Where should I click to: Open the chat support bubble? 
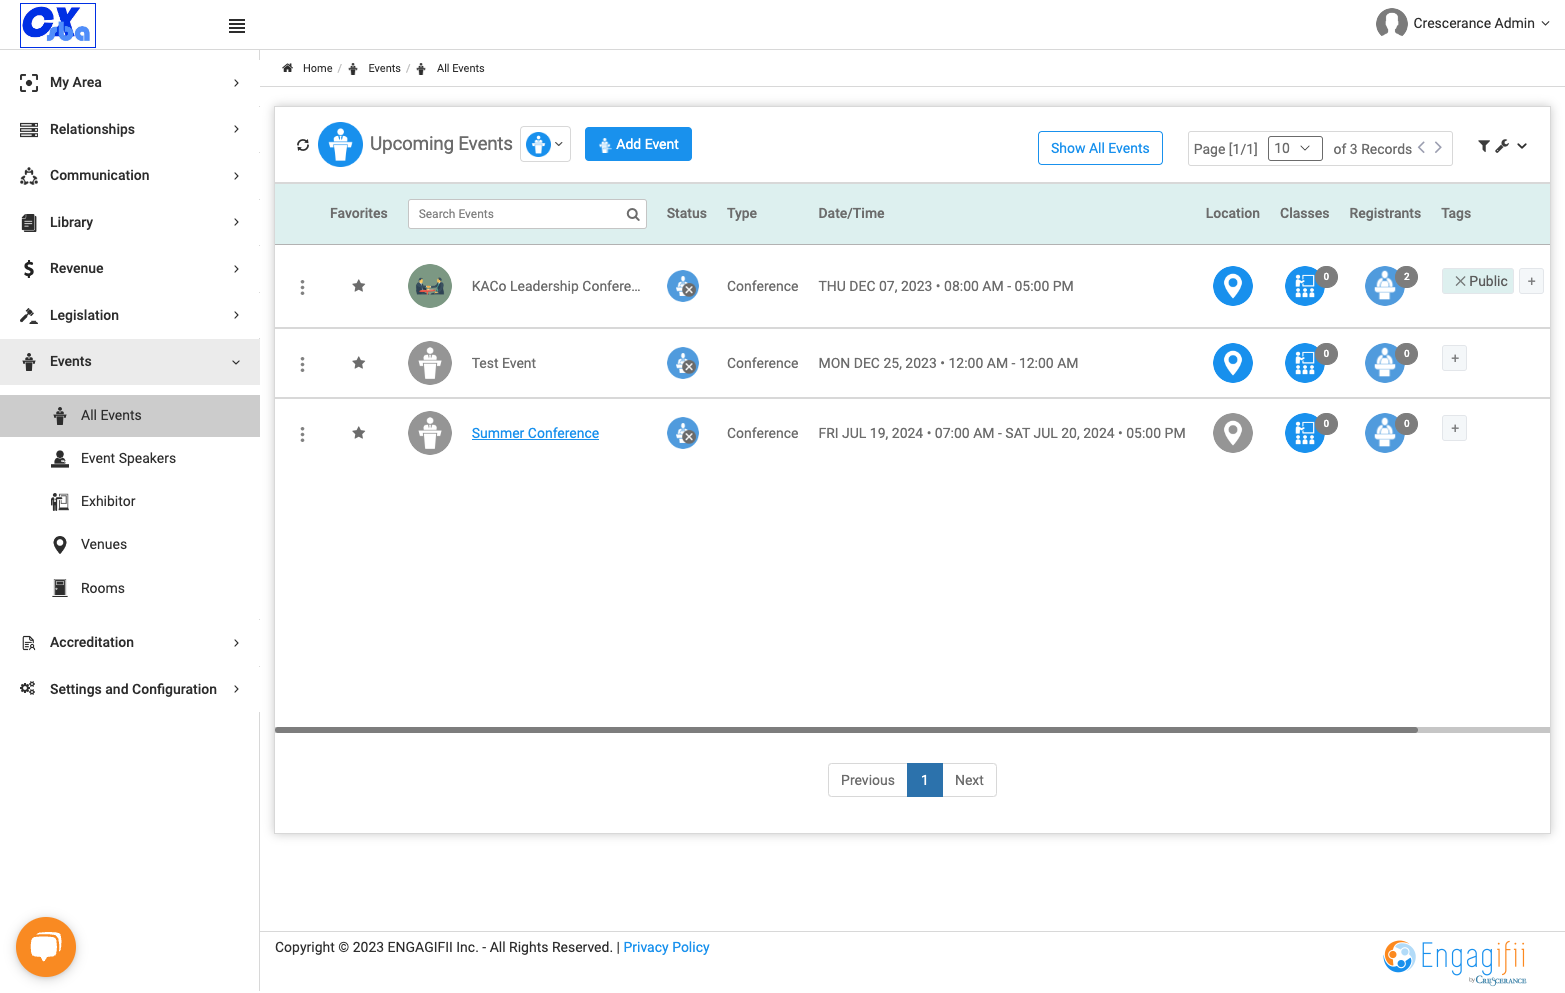click(46, 947)
